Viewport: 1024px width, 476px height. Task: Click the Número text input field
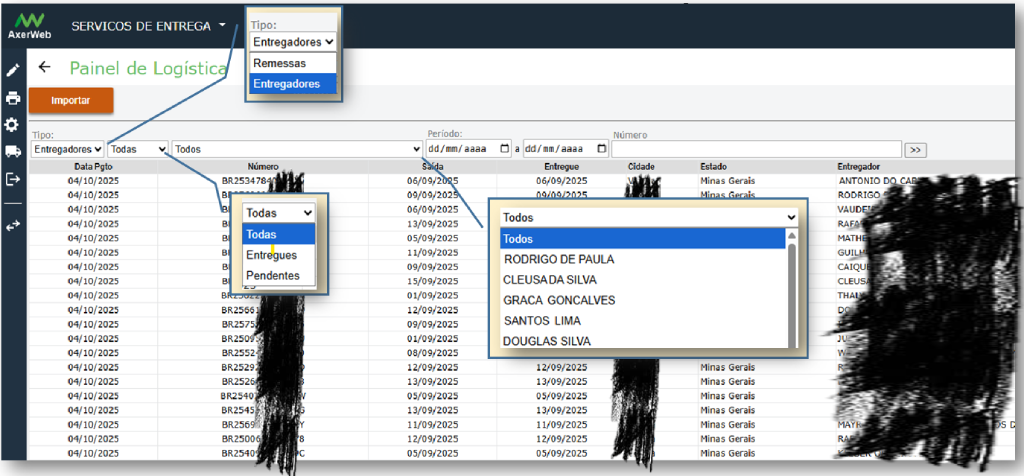pyautogui.click(x=756, y=149)
